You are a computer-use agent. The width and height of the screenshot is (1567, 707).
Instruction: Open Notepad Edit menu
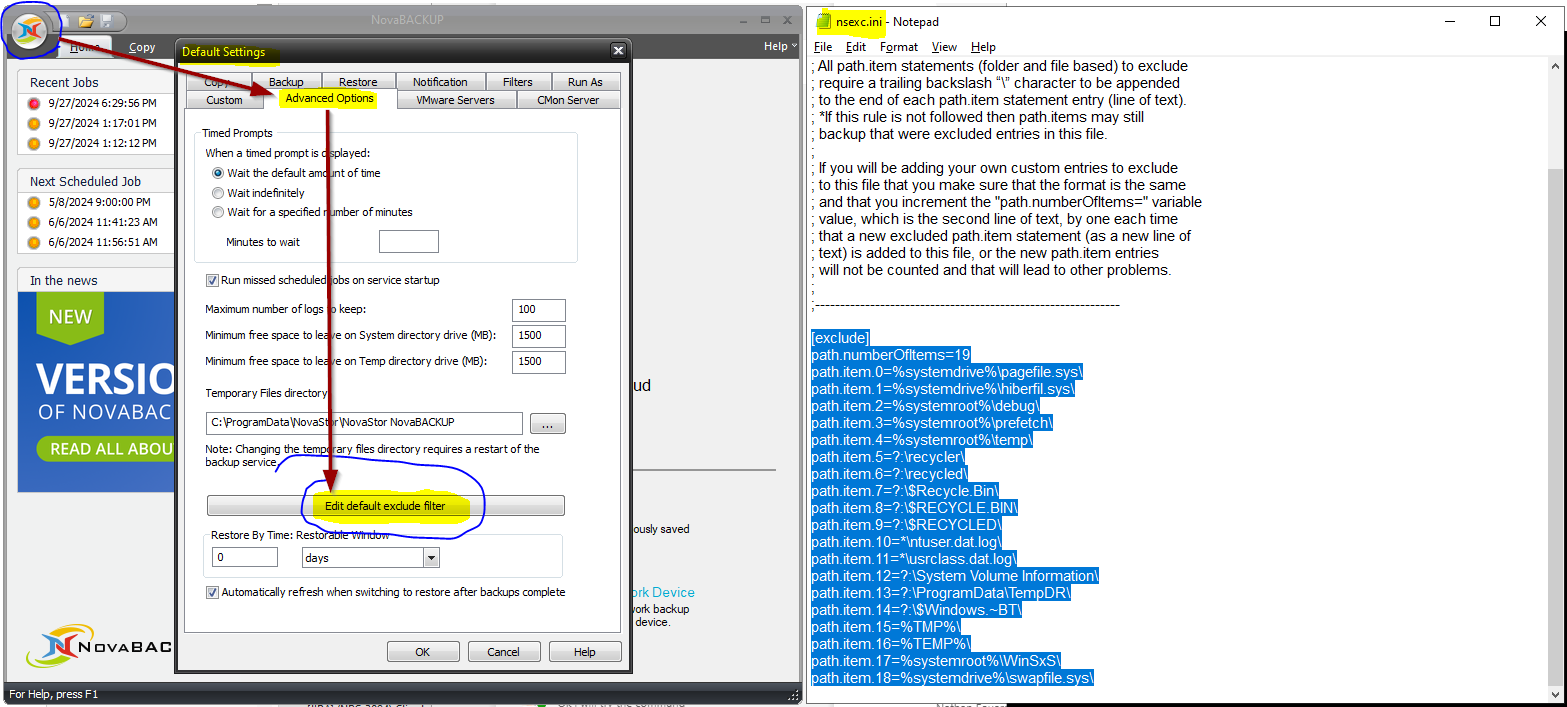tap(856, 47)
